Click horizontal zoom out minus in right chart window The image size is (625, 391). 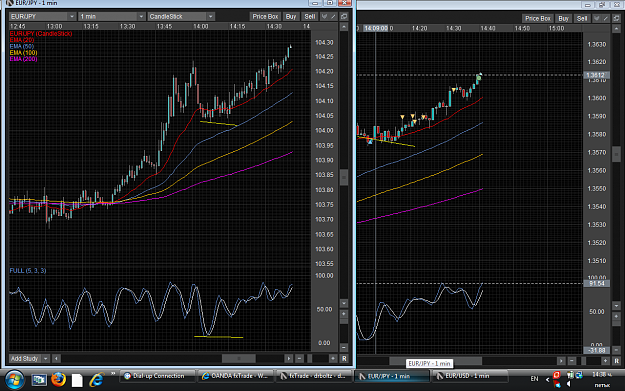pos(572,361)
